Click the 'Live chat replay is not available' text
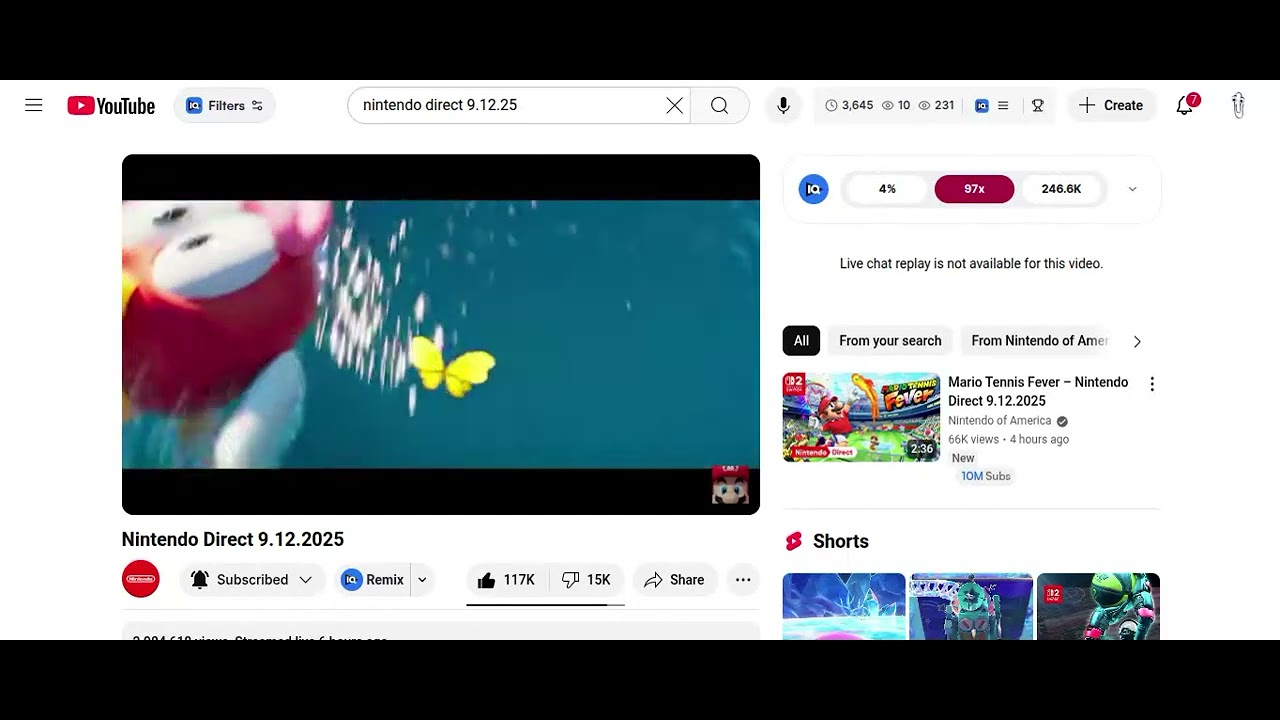Image resolution: width=1280 pixels, height=720 pixels. coord(971,264)
